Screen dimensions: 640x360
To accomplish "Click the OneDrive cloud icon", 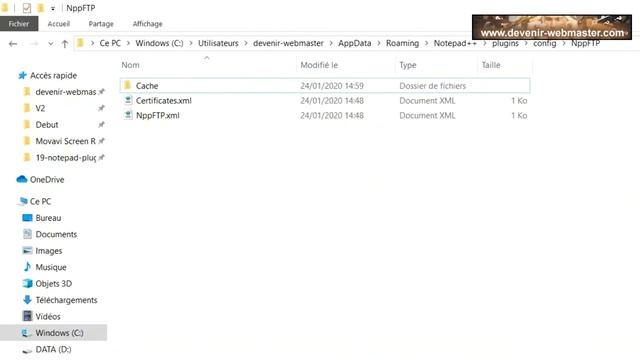I will 22,179.
